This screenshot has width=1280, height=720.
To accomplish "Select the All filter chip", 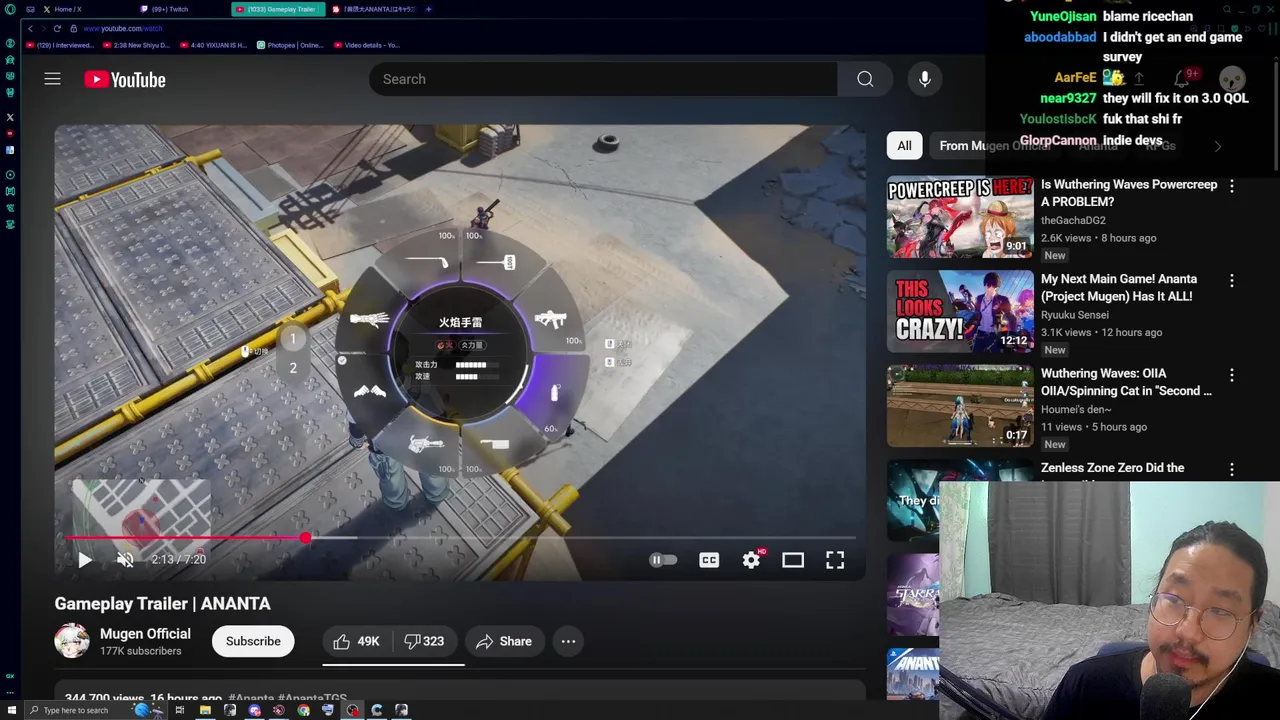I will [904, 146].
